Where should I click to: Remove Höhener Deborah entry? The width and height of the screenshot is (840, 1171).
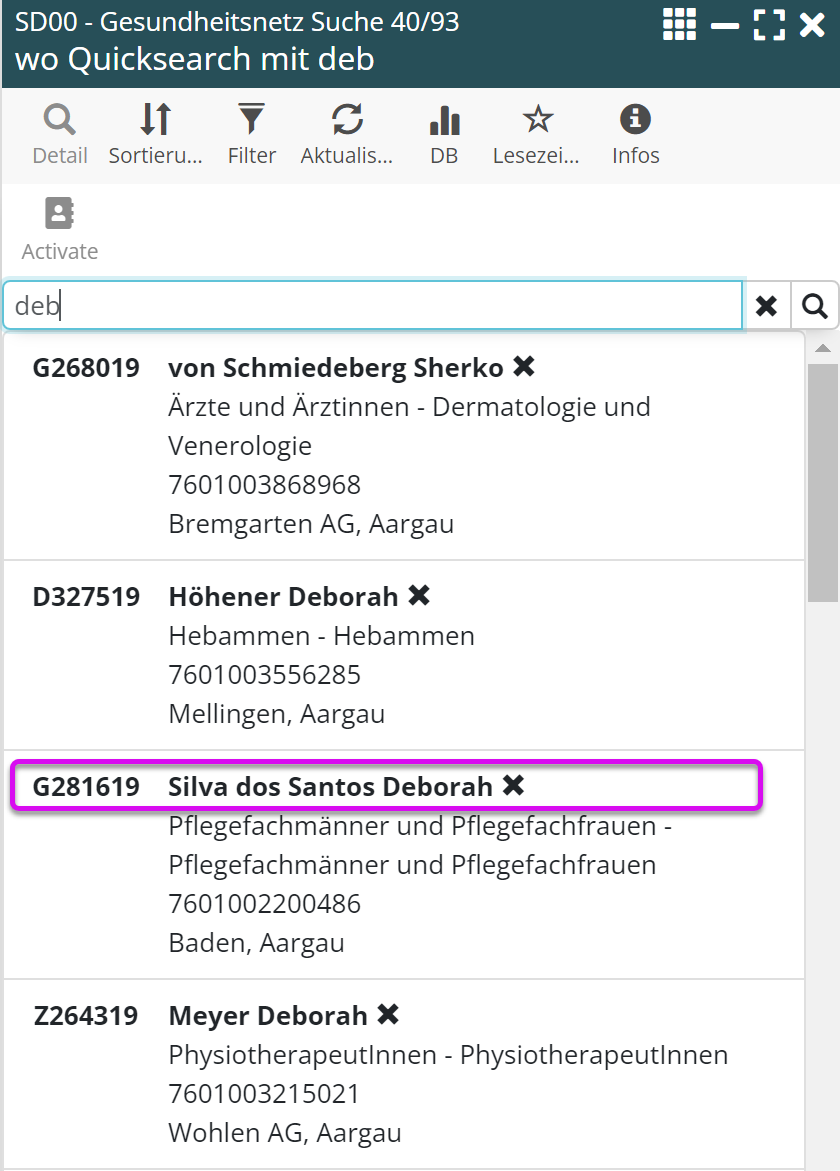[419, 596]
